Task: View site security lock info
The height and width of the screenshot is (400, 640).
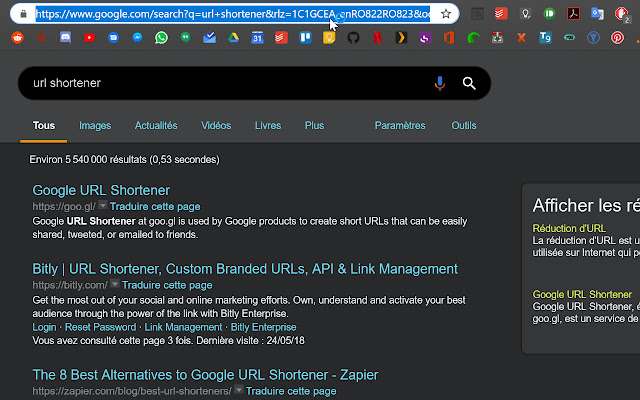Action: coord(23,13)
